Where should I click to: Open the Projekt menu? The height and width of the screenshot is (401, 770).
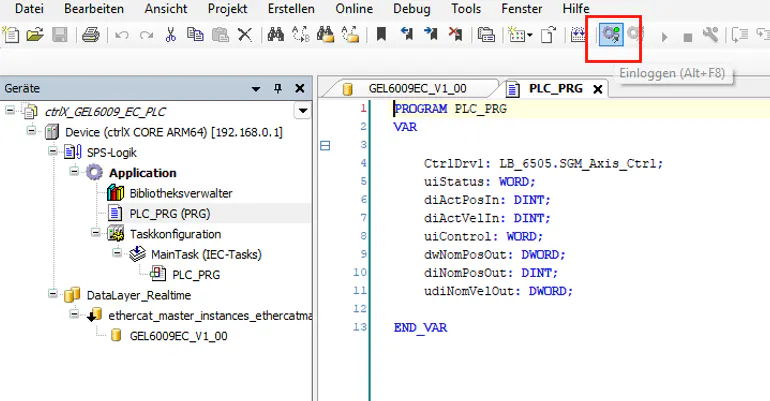(227, 8)
